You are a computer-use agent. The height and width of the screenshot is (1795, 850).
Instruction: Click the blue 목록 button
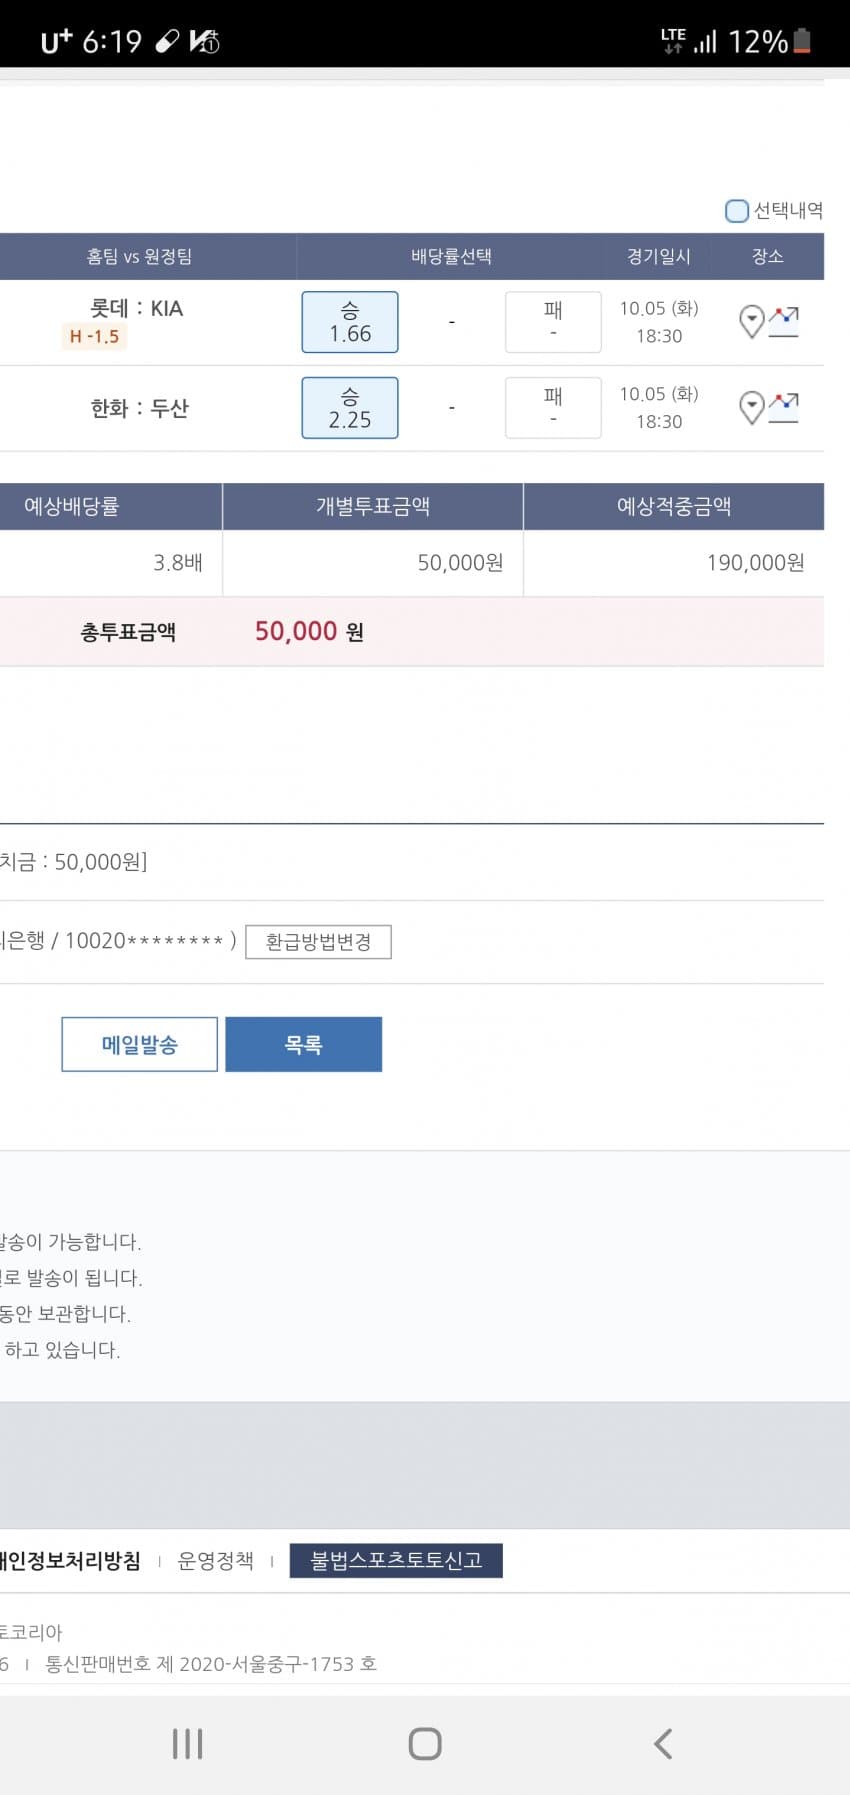[x=304, y=1045]
